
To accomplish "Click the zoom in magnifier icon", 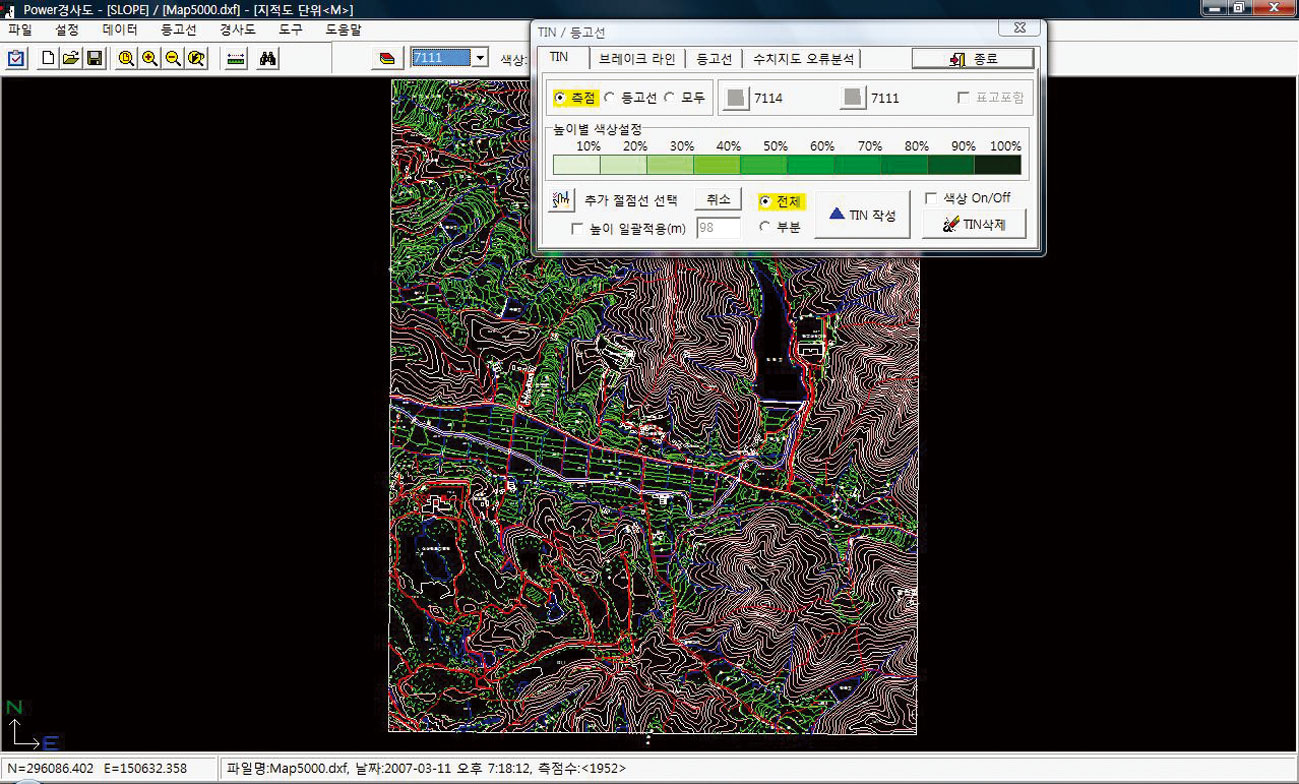I will point(150,58).
